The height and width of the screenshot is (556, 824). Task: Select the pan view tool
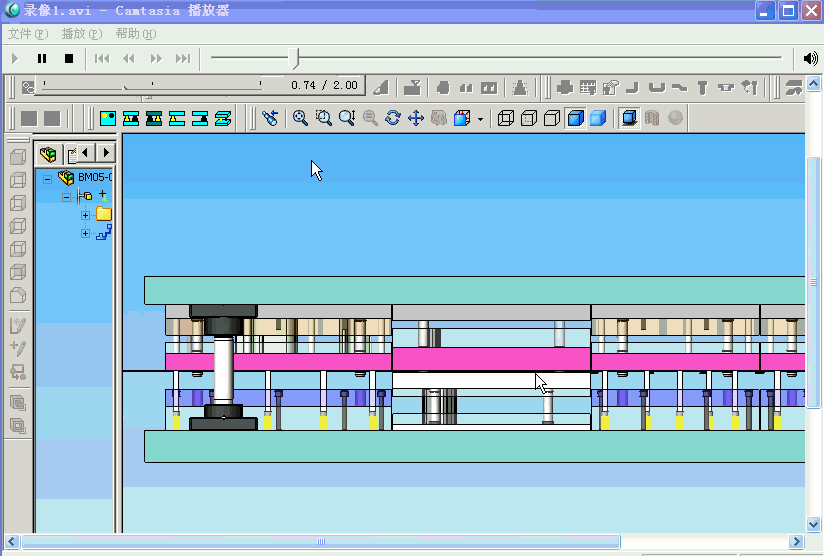416,118
